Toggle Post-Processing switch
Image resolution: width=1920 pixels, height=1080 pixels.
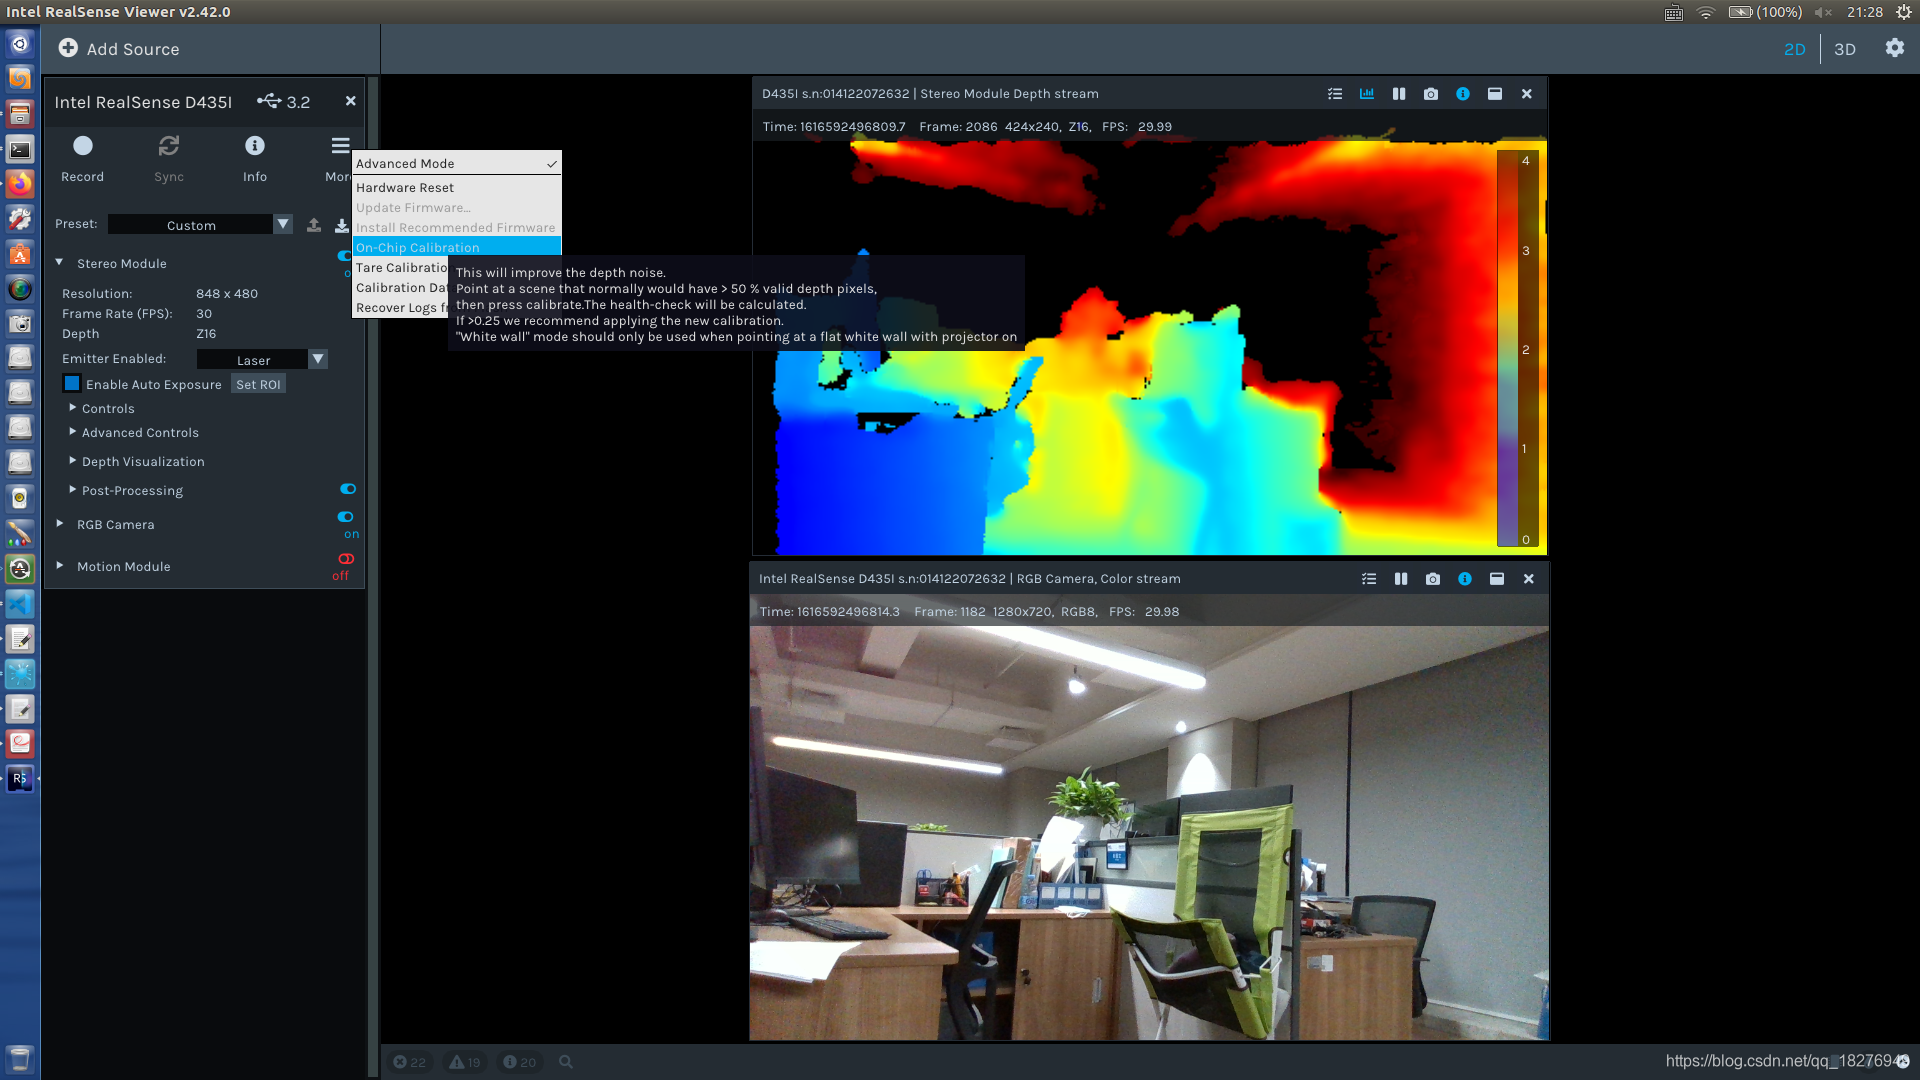348,489
